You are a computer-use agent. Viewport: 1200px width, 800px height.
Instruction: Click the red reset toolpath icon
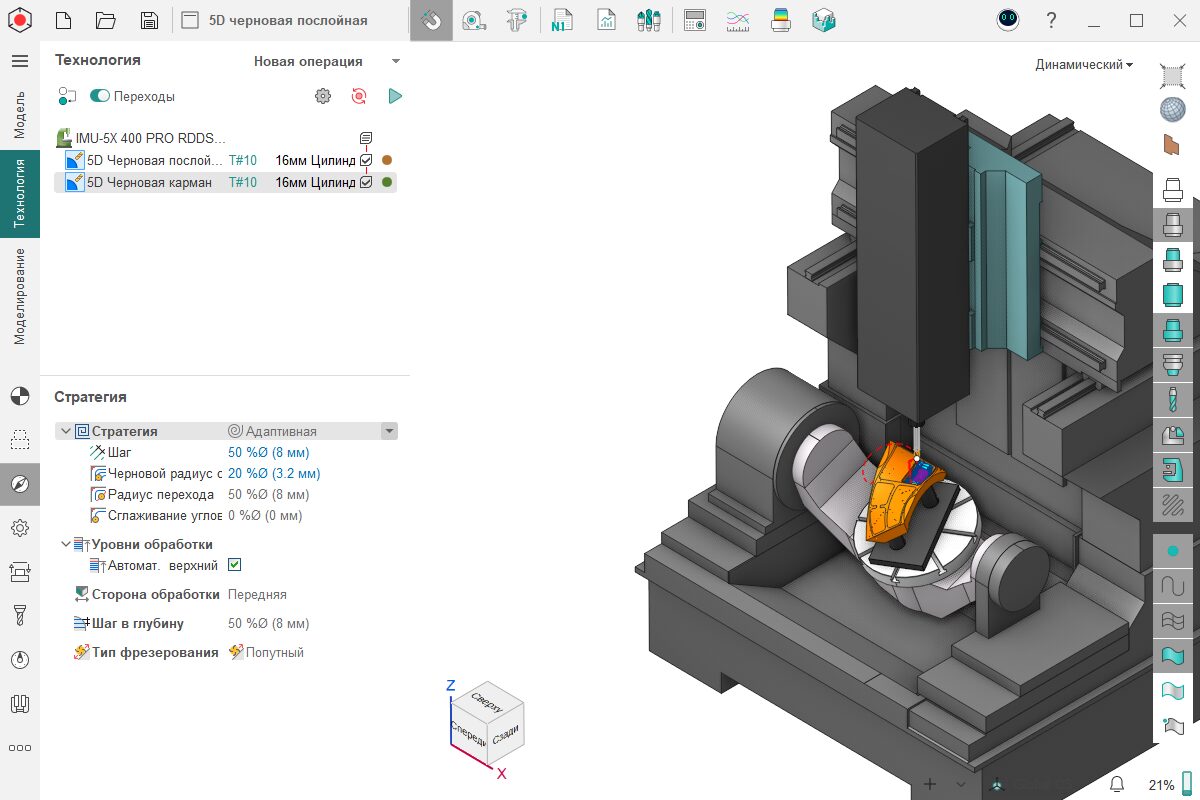coord(359,96)
